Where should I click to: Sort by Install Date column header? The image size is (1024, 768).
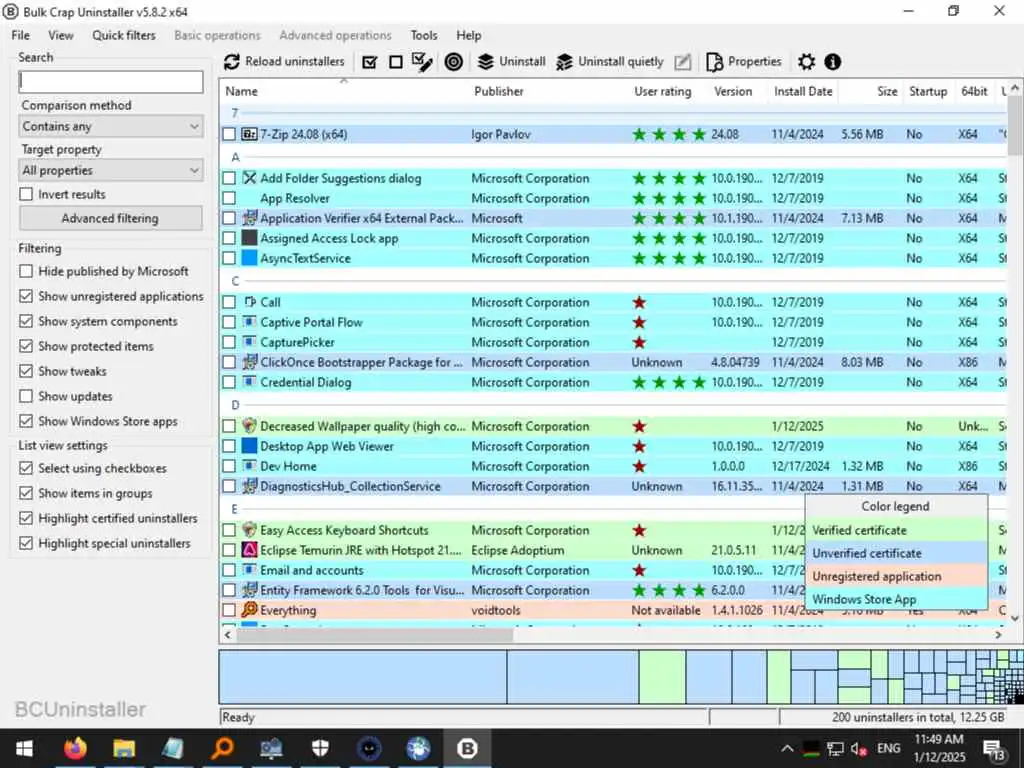803,91
